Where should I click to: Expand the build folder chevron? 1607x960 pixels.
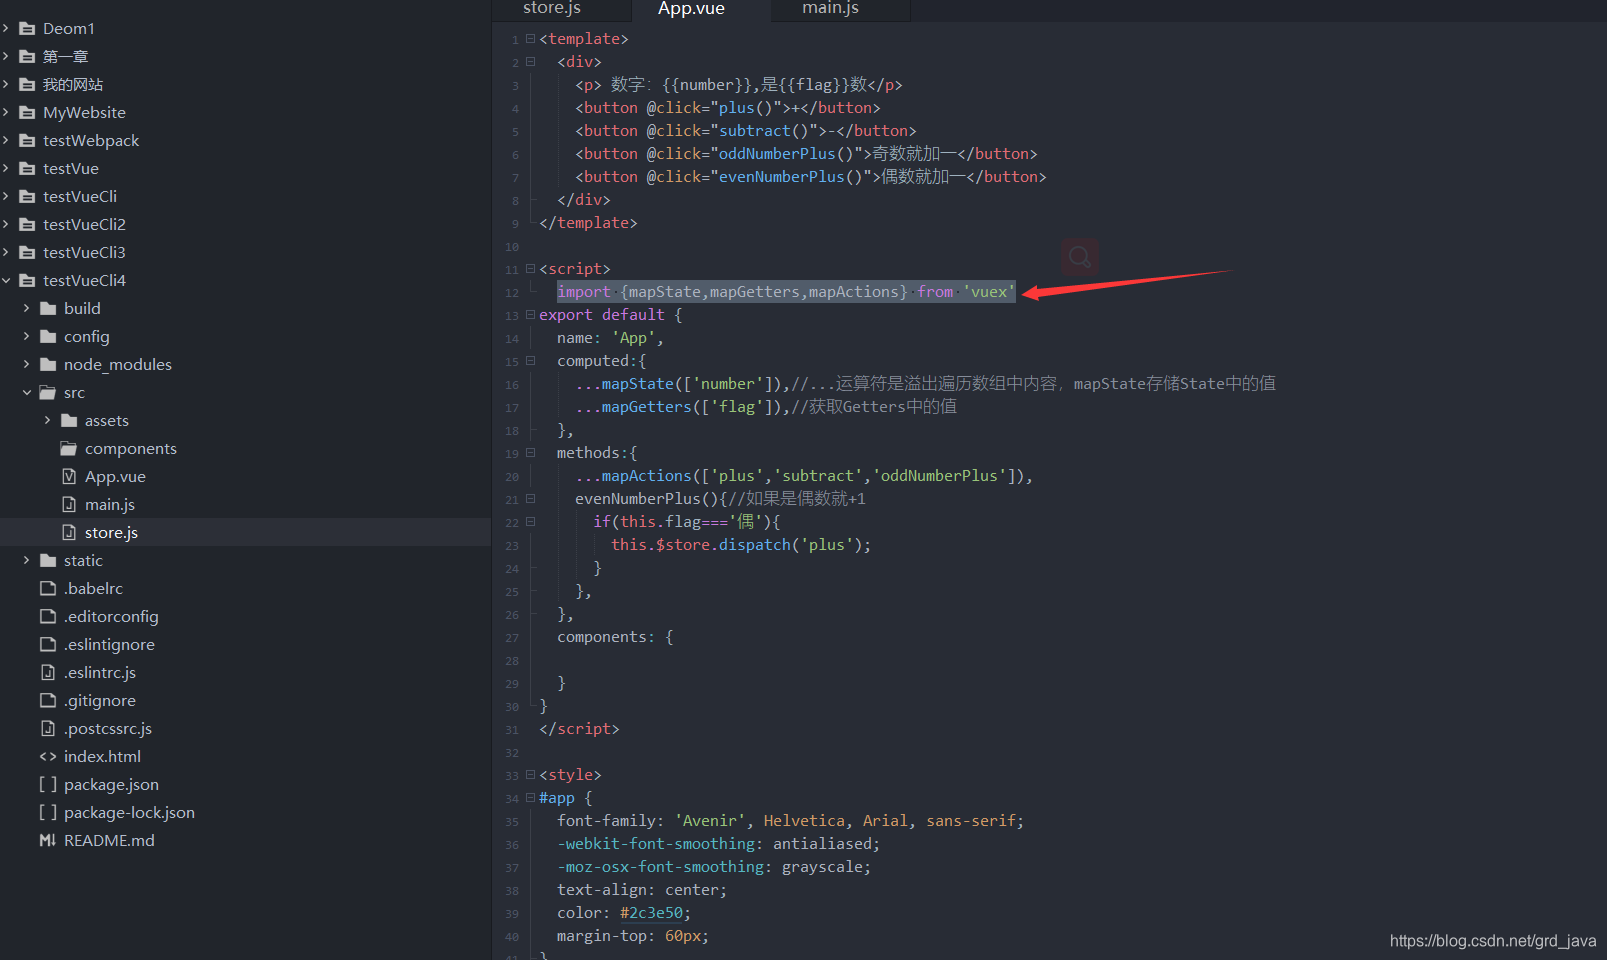(27, 309)
